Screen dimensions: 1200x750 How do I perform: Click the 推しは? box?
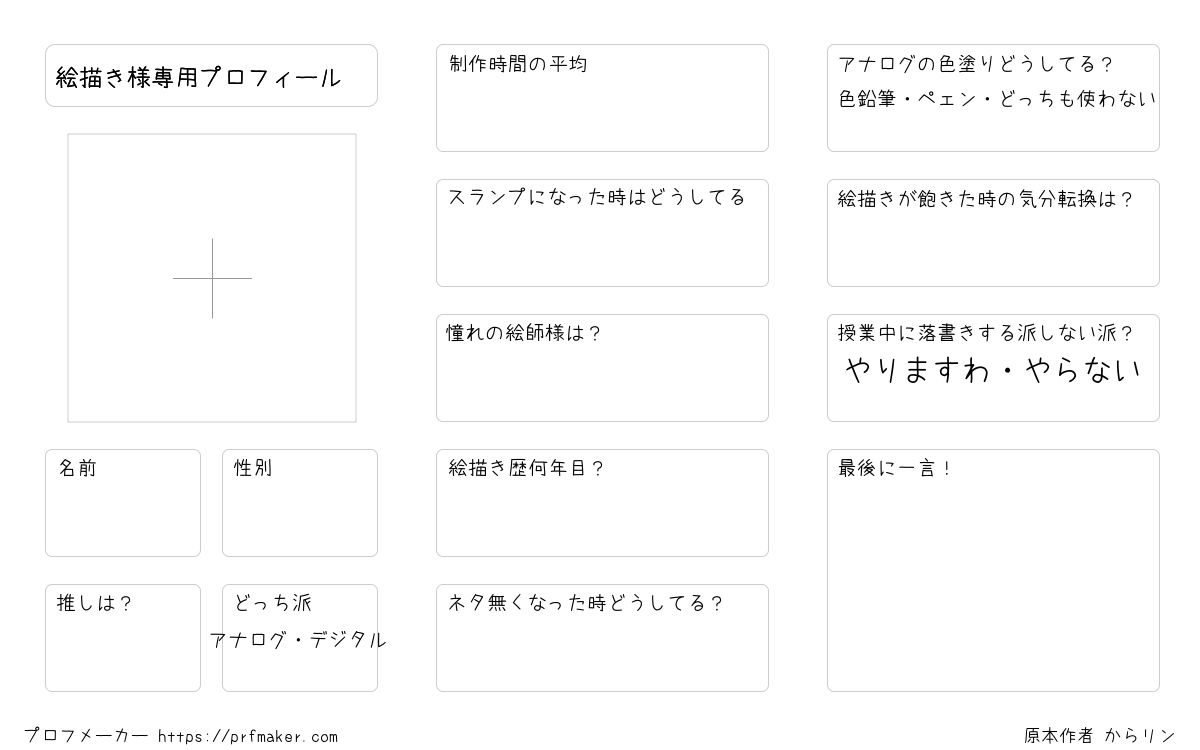pos(123,638)
